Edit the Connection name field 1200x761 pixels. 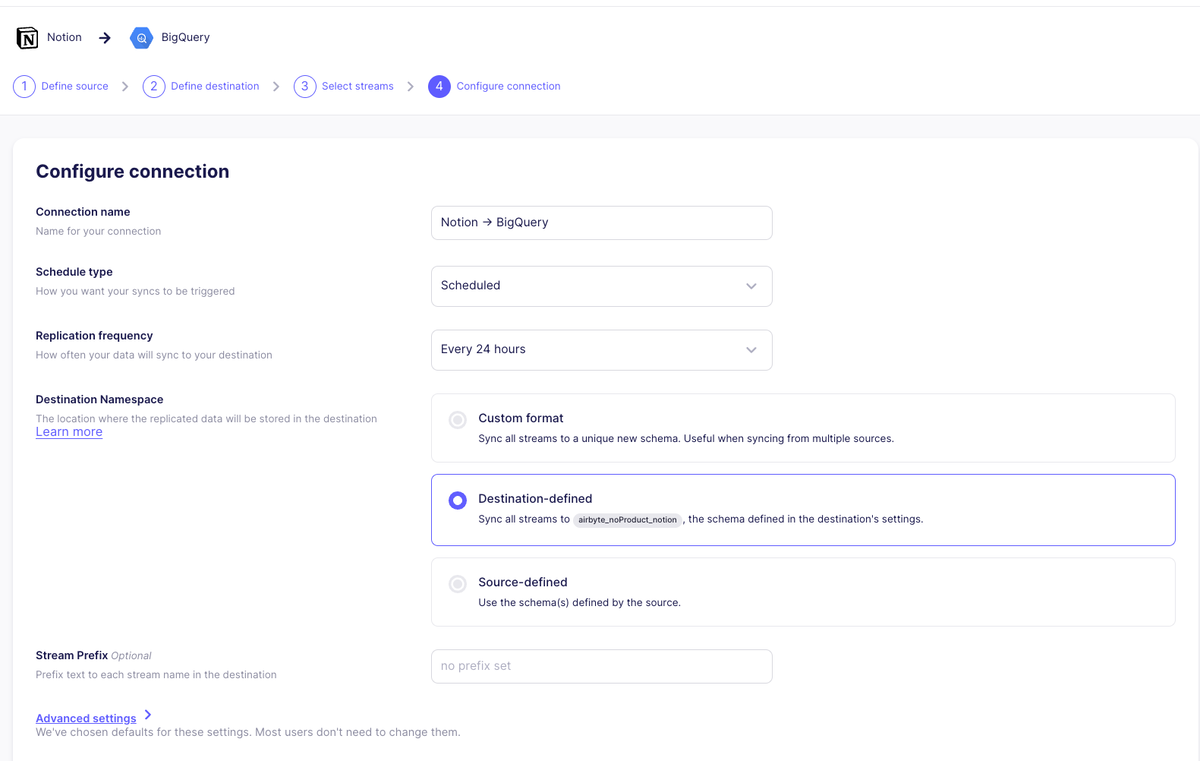pos(601,223)
